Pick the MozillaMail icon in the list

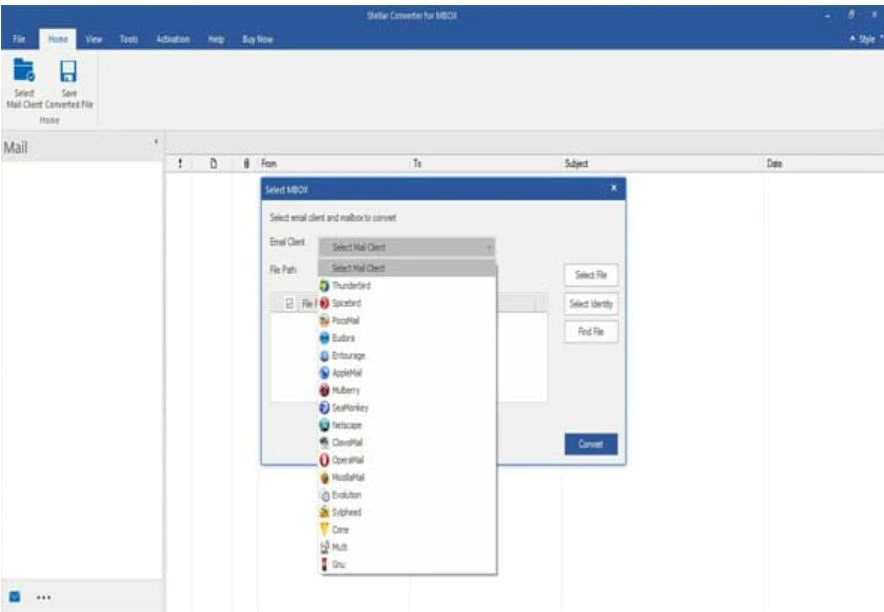coord(324,477)
